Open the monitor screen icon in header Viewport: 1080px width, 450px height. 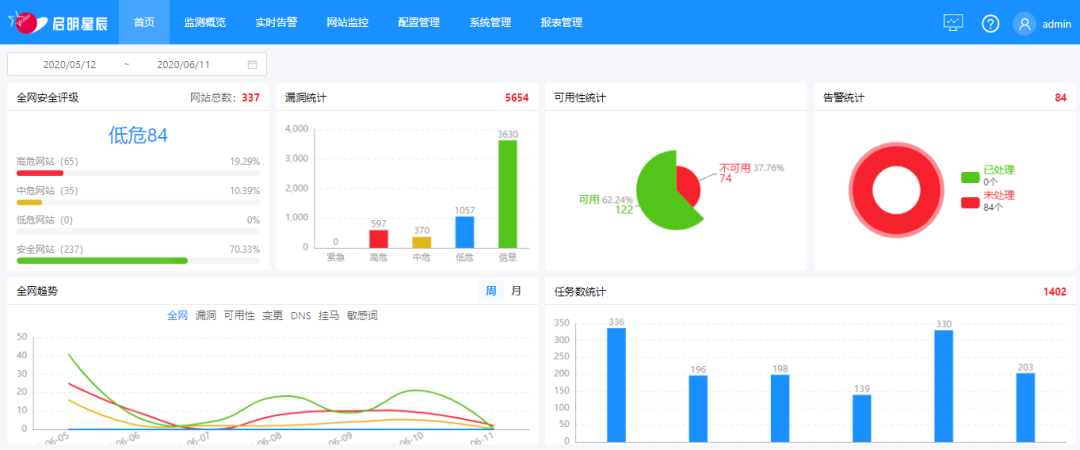[x=953, y=23]
